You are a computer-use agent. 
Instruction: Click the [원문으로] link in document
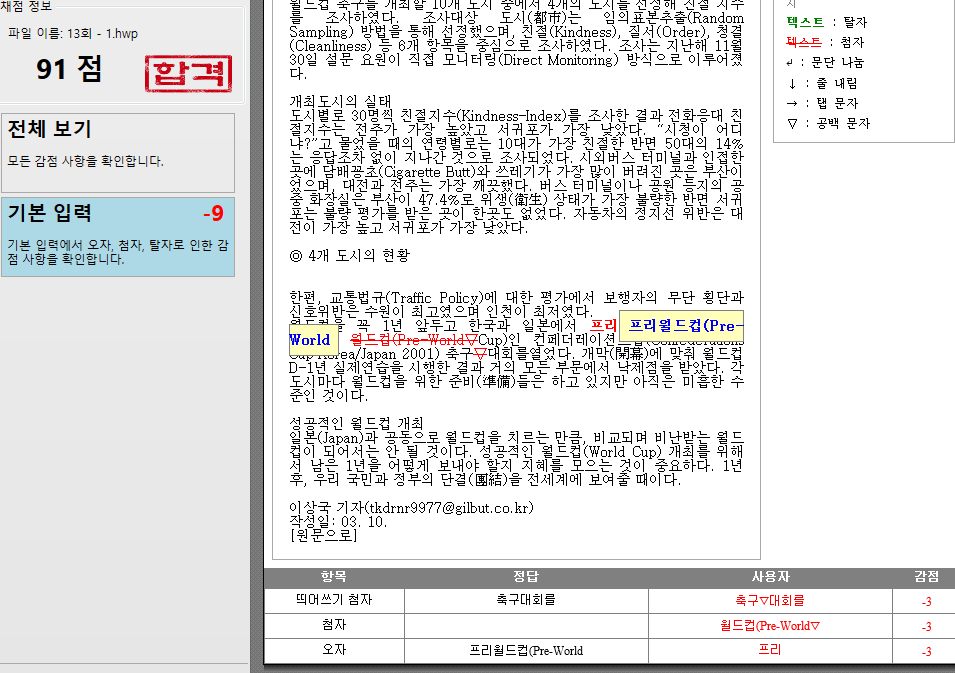[x=323, y=535]
